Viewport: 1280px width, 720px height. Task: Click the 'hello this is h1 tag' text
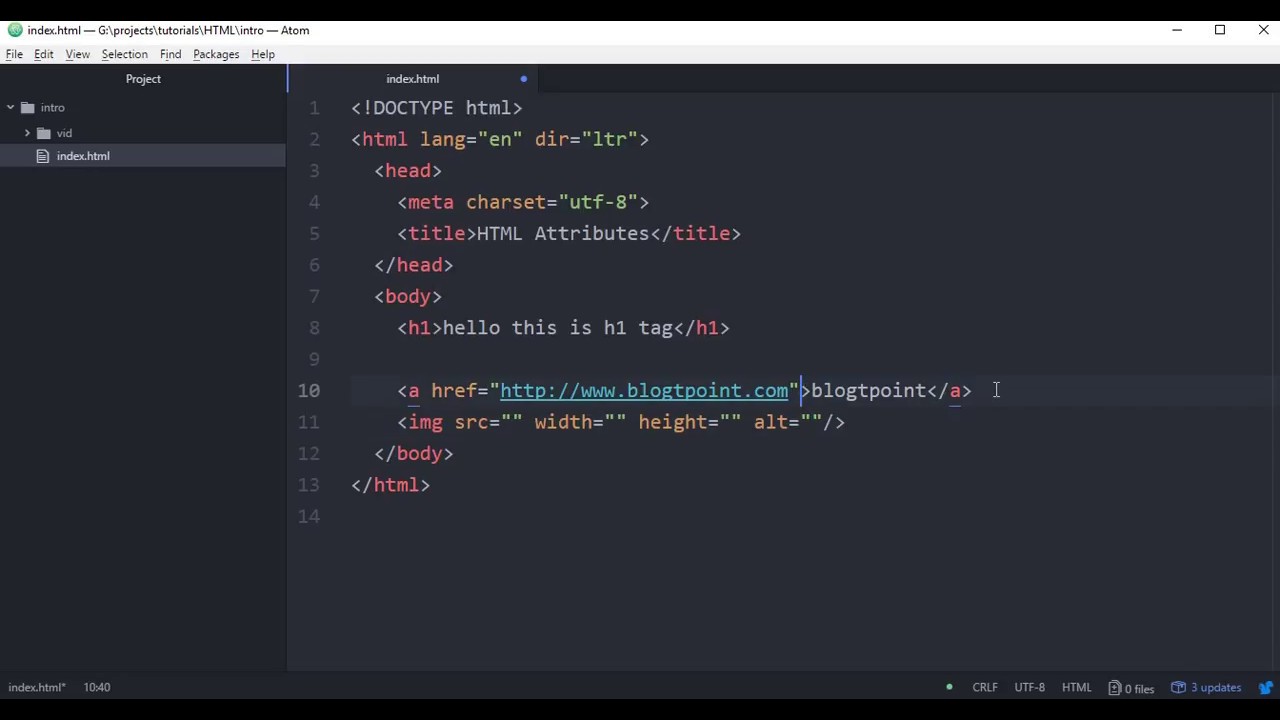point(558,328)
